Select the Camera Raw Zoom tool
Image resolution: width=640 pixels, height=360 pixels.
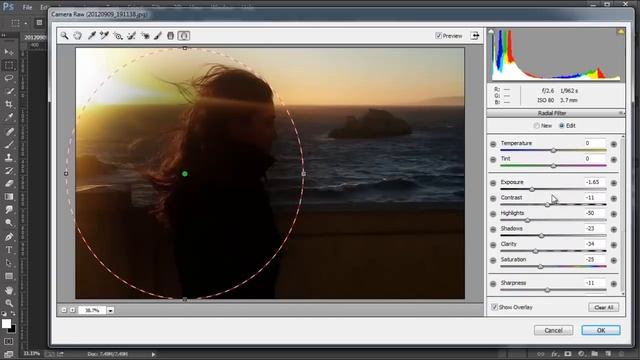click(64, 36)
